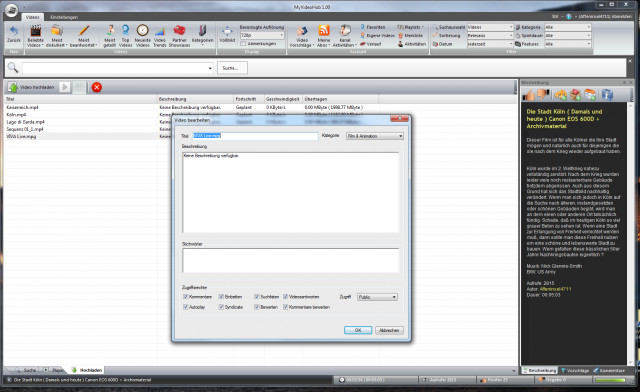Click OK in Video bearbeiten dialog
This screenshot has height=392, width=640.
(x=358, y=330)
